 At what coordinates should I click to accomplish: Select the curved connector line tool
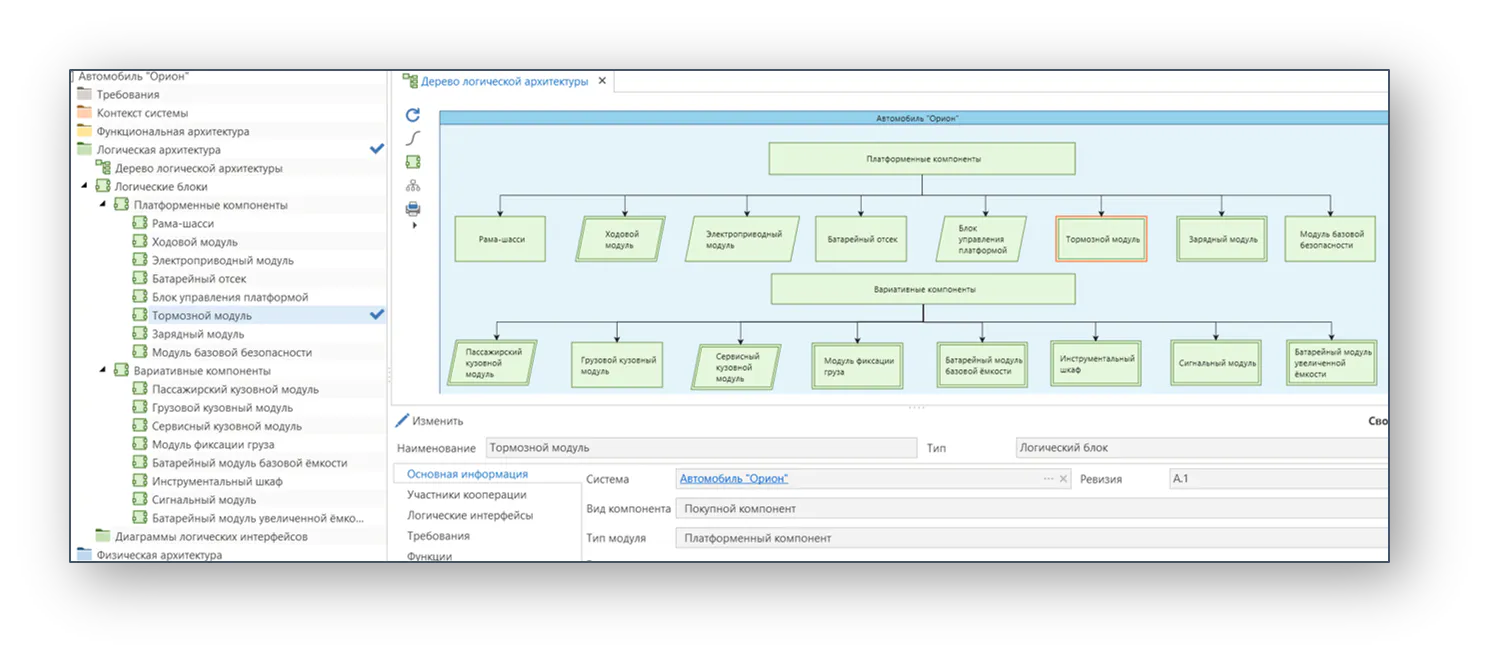click(x=413, y=138)
